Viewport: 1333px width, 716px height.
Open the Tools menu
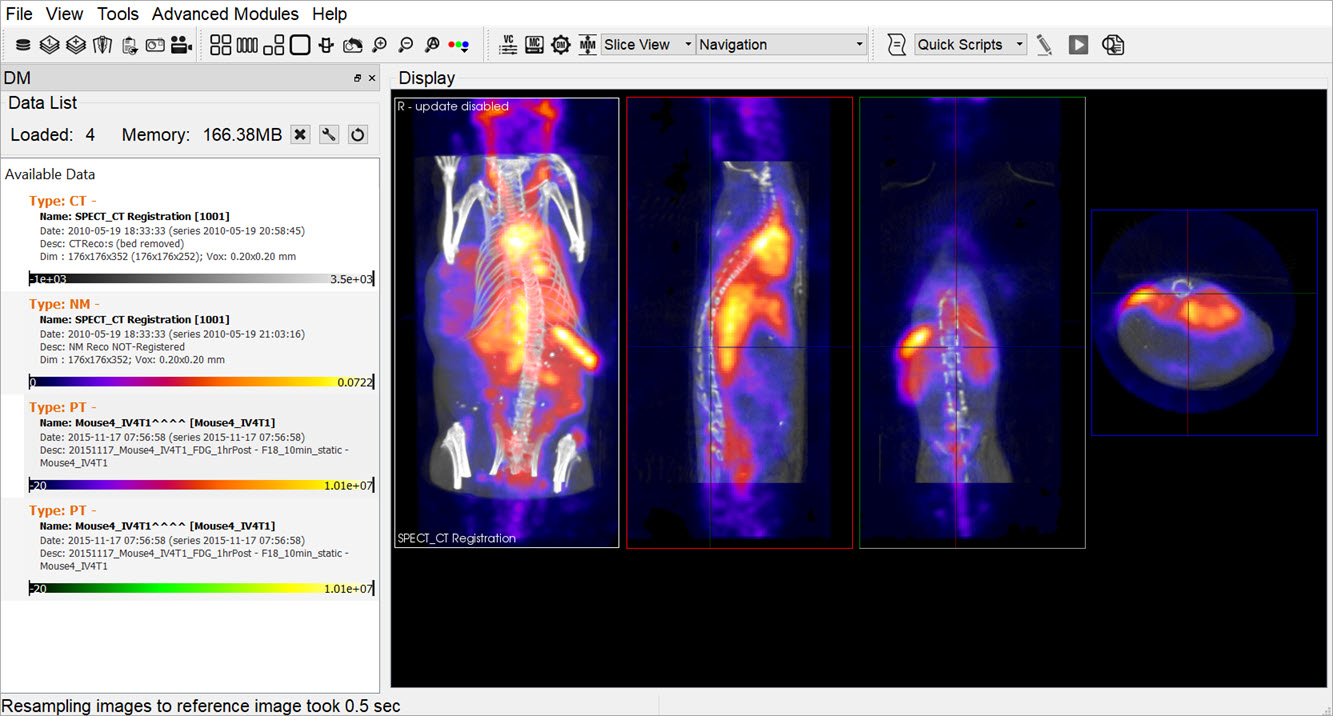pyautogui.click(x=118, y=14)
